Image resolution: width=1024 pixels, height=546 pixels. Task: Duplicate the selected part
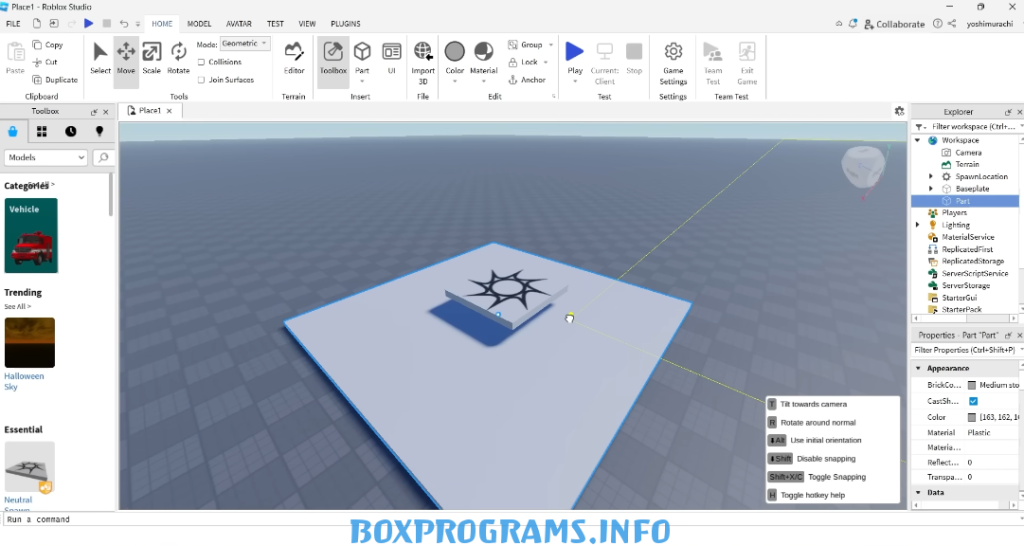[x=55, y=80]
